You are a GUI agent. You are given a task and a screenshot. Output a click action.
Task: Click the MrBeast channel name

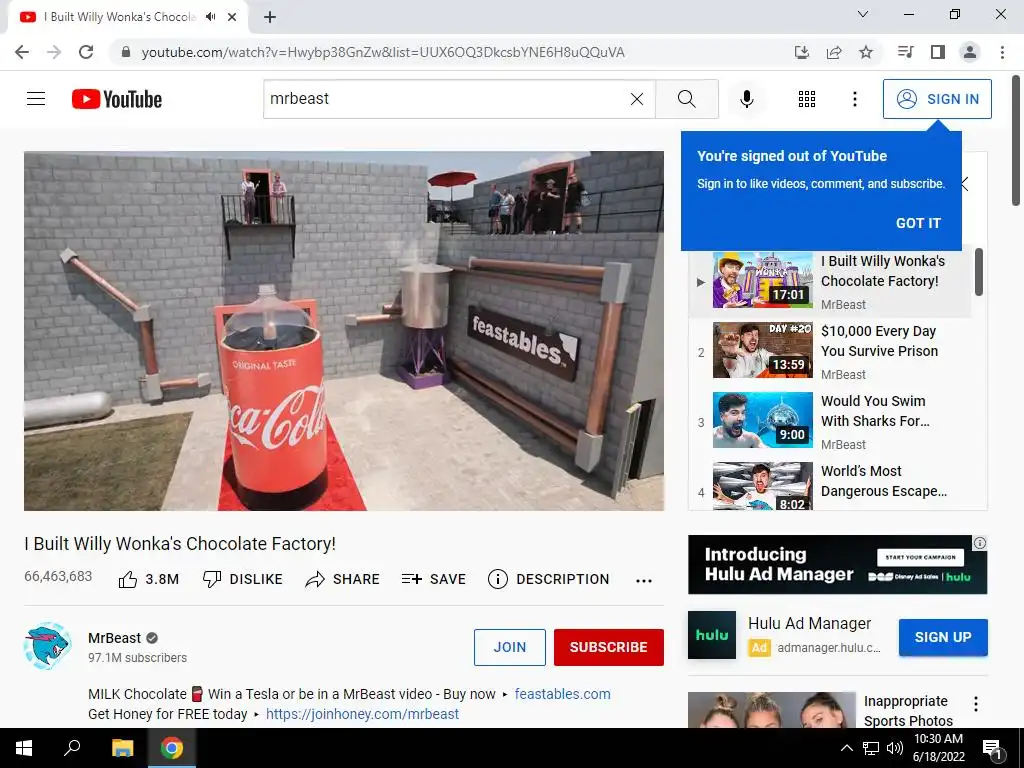point(114,638)
